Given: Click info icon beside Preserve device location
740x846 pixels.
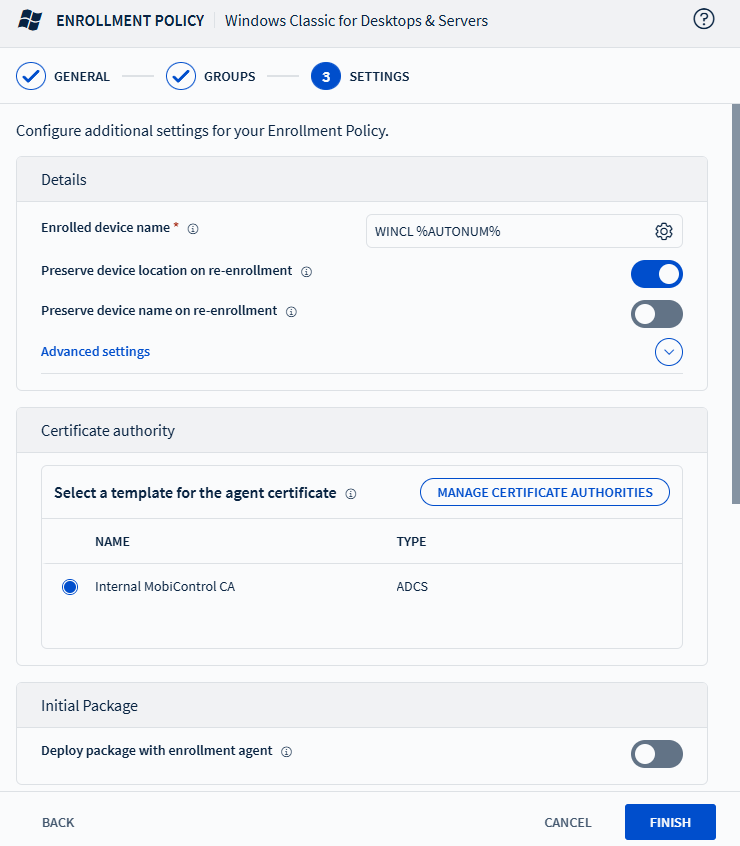Looking at the screenshot, I should pyautogui.click(x=307, y=272).
